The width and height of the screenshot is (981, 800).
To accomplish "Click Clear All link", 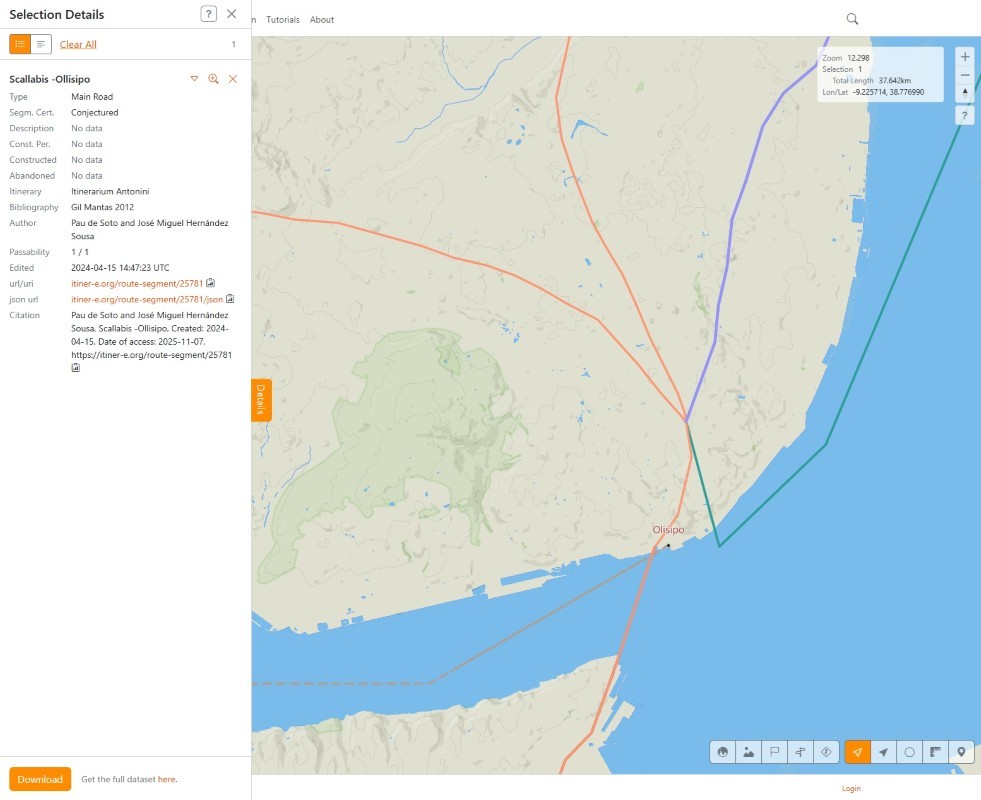I will 78,44.
